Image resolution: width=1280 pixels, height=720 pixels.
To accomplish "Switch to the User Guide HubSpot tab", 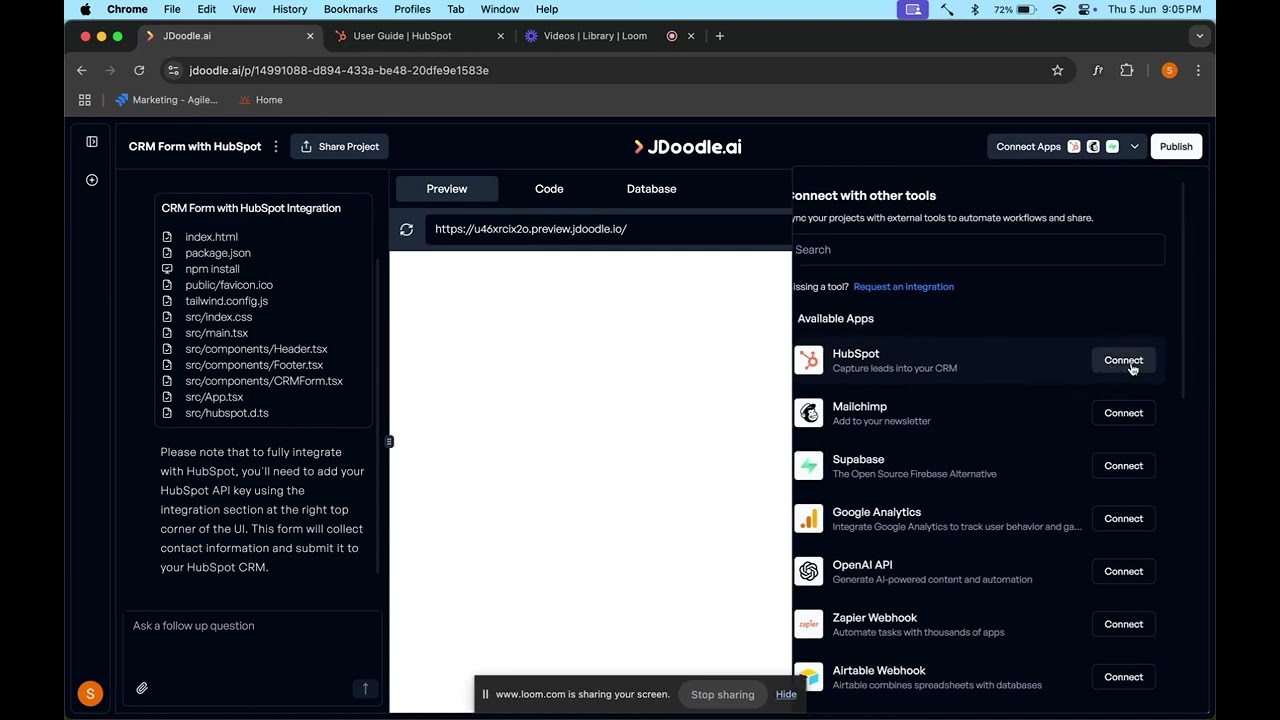I will [416, 36].
